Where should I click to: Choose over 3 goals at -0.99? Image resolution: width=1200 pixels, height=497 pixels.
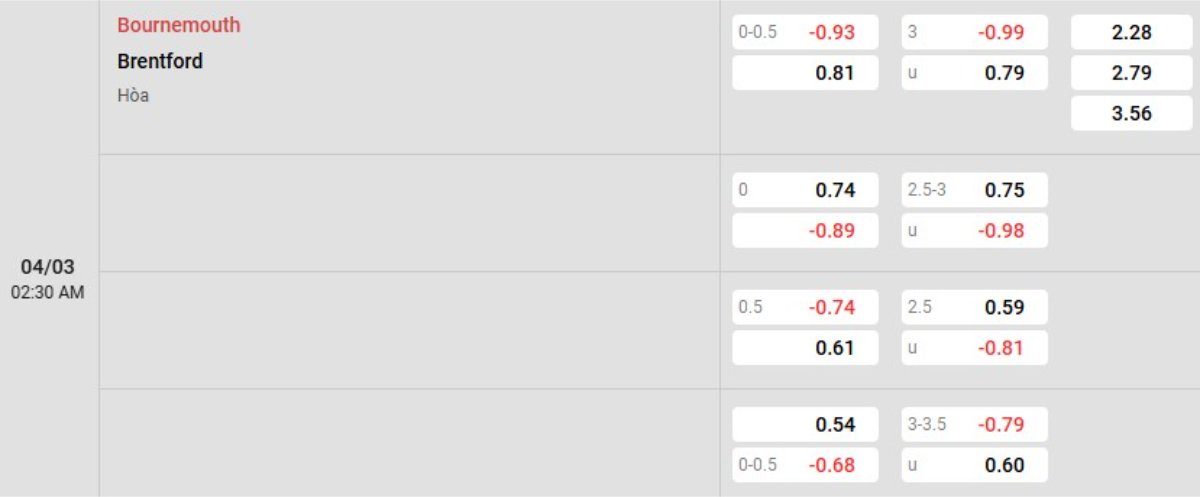(975, 32)
